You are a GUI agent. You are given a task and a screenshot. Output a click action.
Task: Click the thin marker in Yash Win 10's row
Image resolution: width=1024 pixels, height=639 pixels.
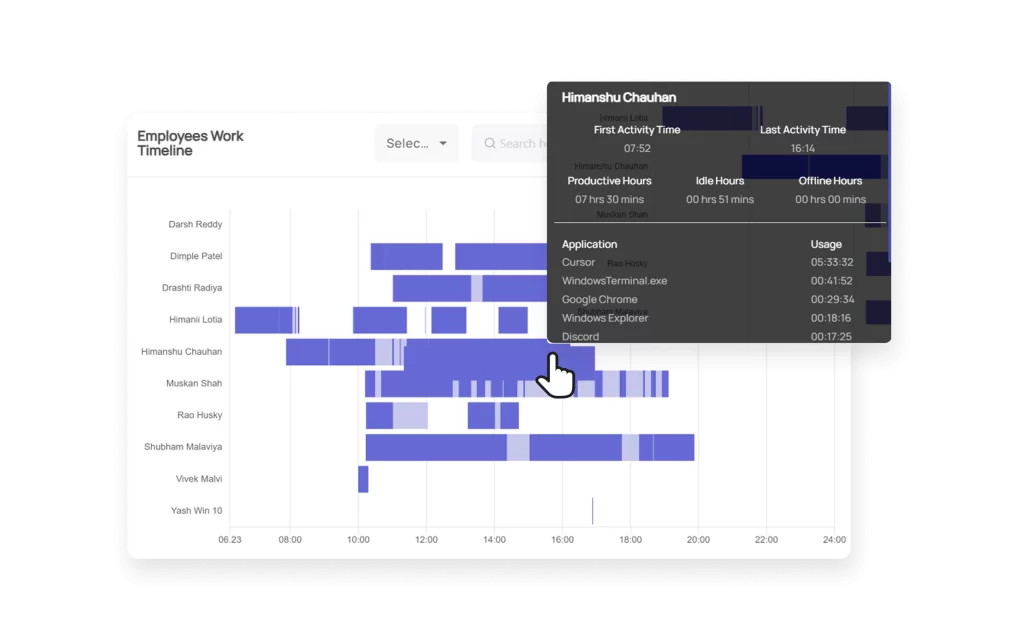coord(592,511)
